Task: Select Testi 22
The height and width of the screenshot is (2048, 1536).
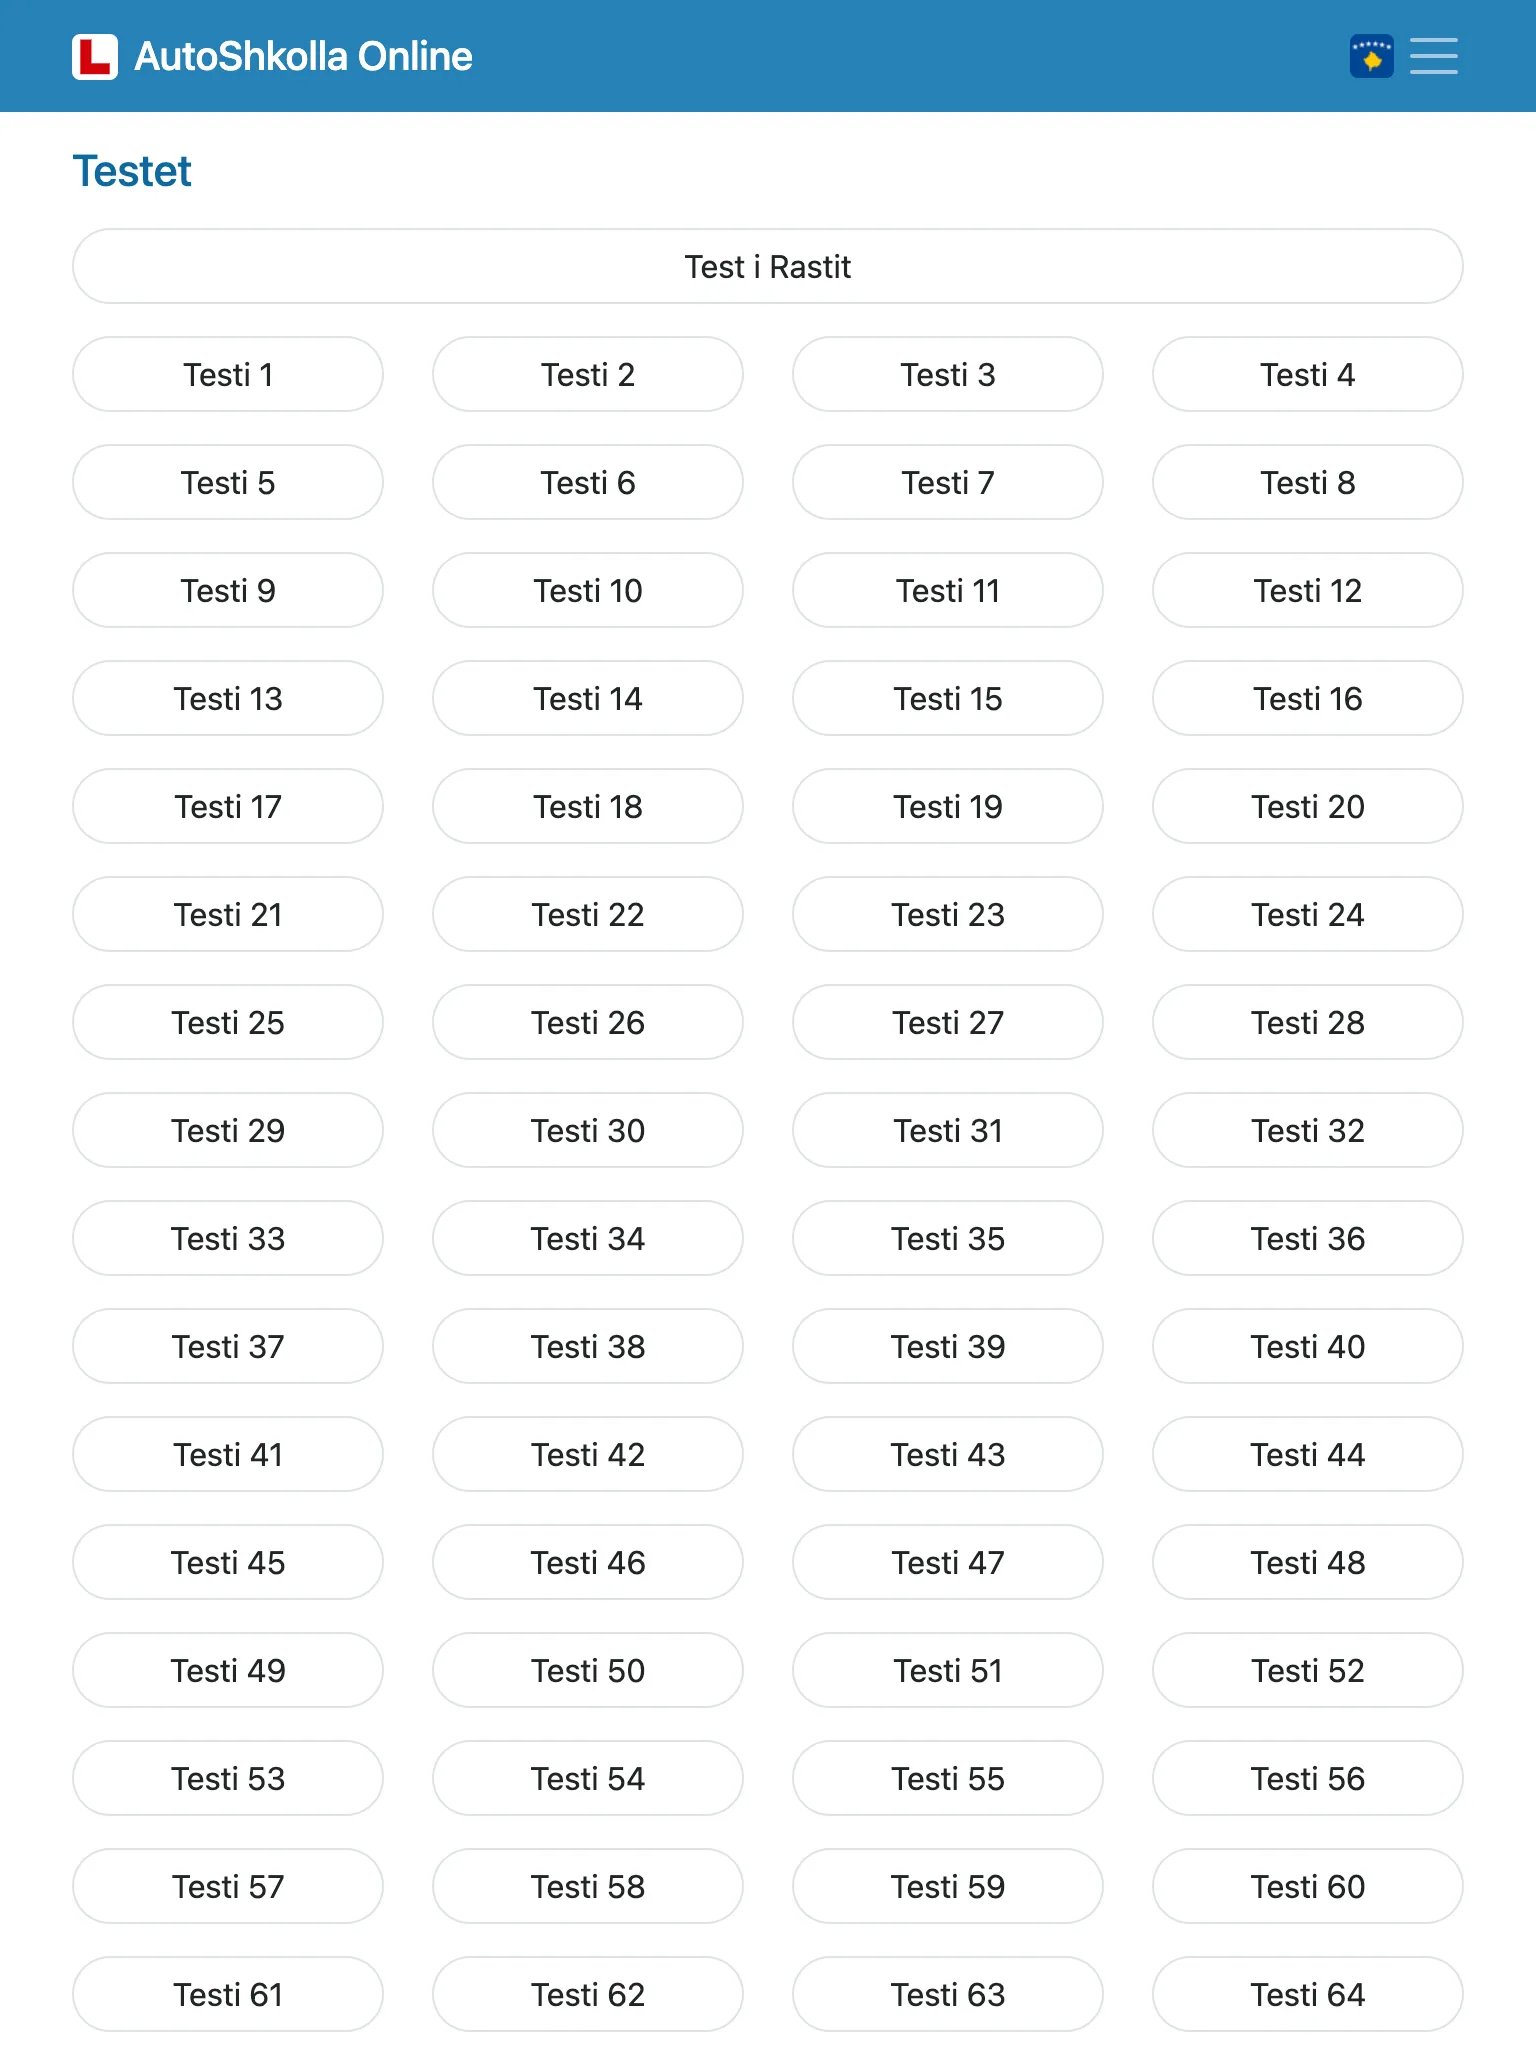Action: tap(588, 914)
